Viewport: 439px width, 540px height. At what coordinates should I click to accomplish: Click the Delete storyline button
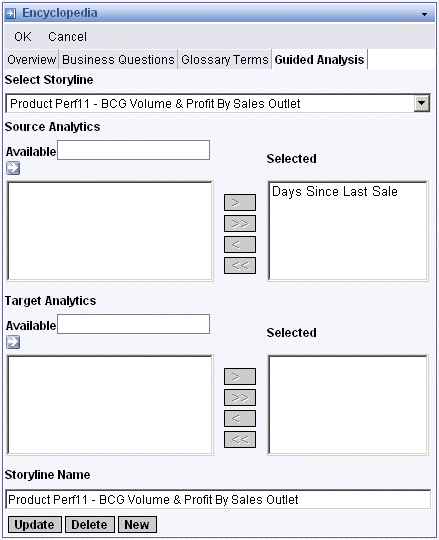point(90,525)
